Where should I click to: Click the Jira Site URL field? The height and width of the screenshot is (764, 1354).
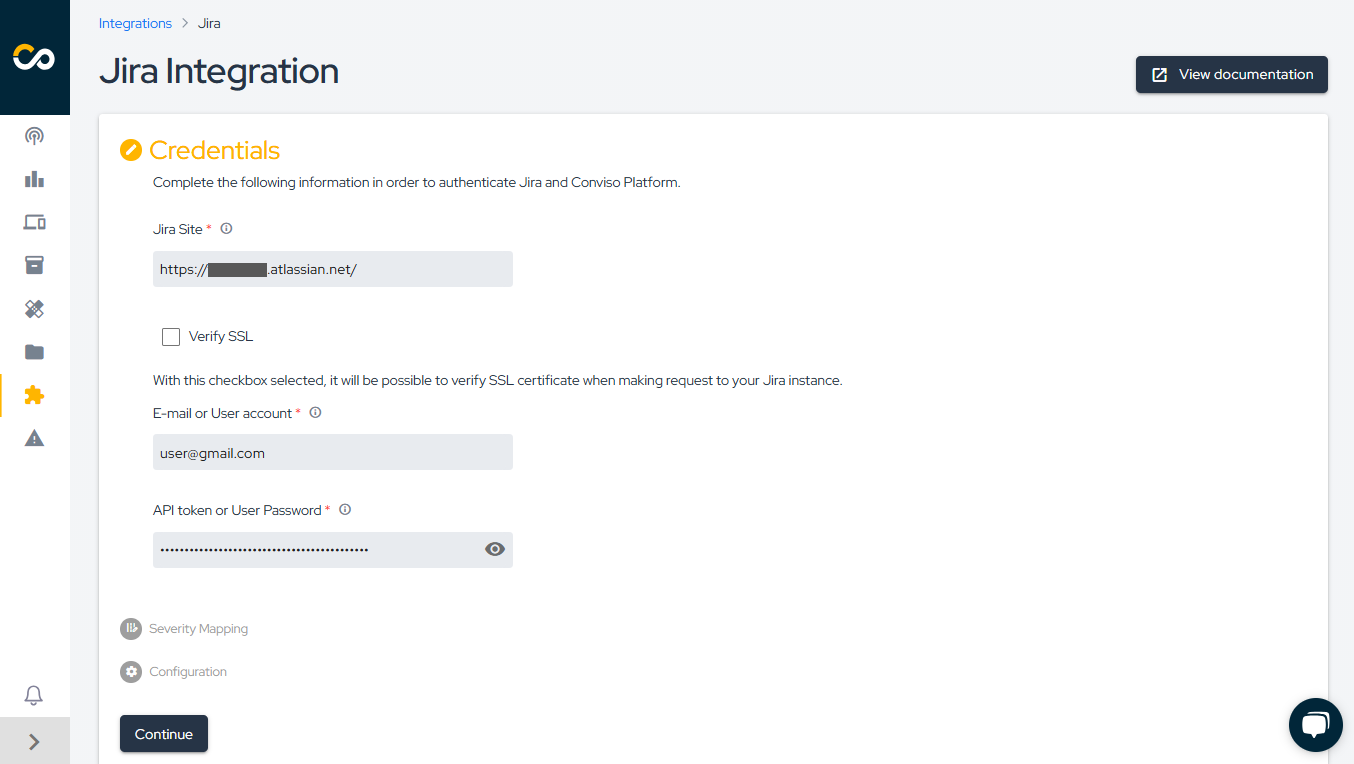333,269
